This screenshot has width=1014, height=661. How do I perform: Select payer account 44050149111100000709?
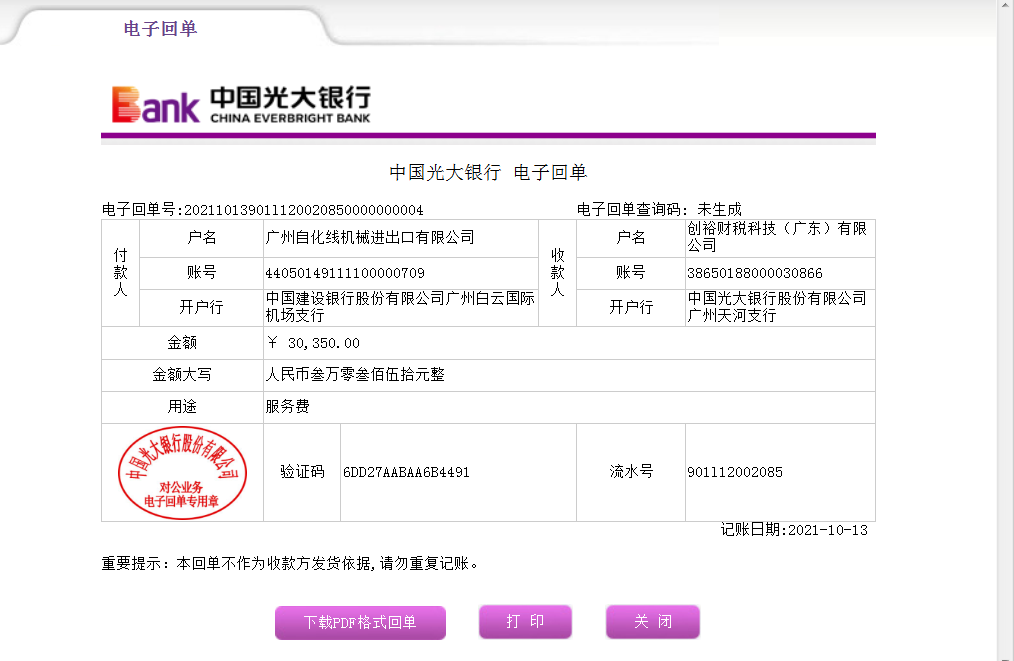coord(345,273)
